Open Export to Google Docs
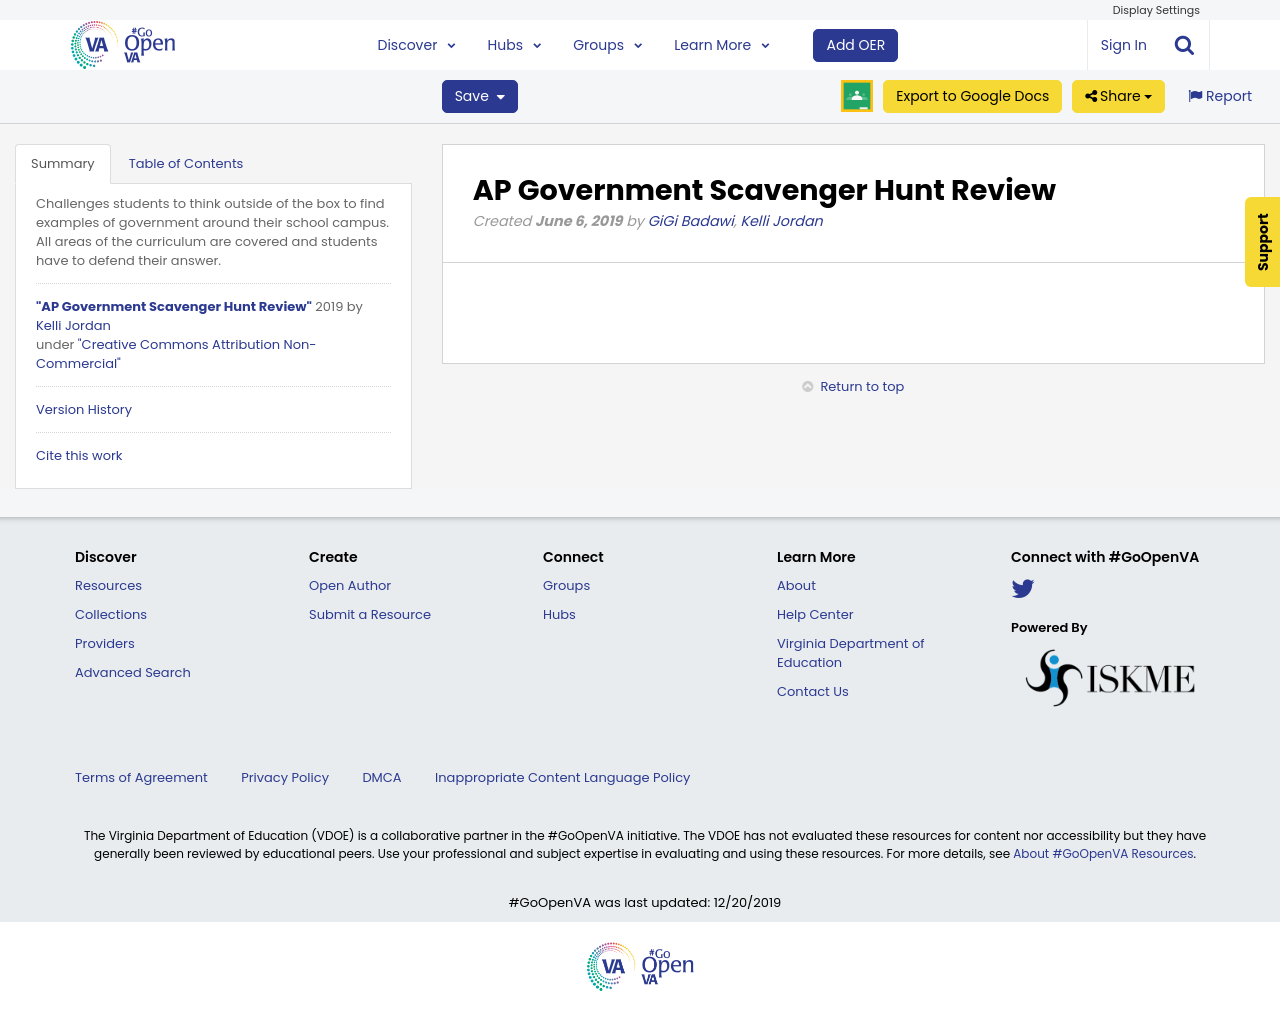 pos(972,94)
